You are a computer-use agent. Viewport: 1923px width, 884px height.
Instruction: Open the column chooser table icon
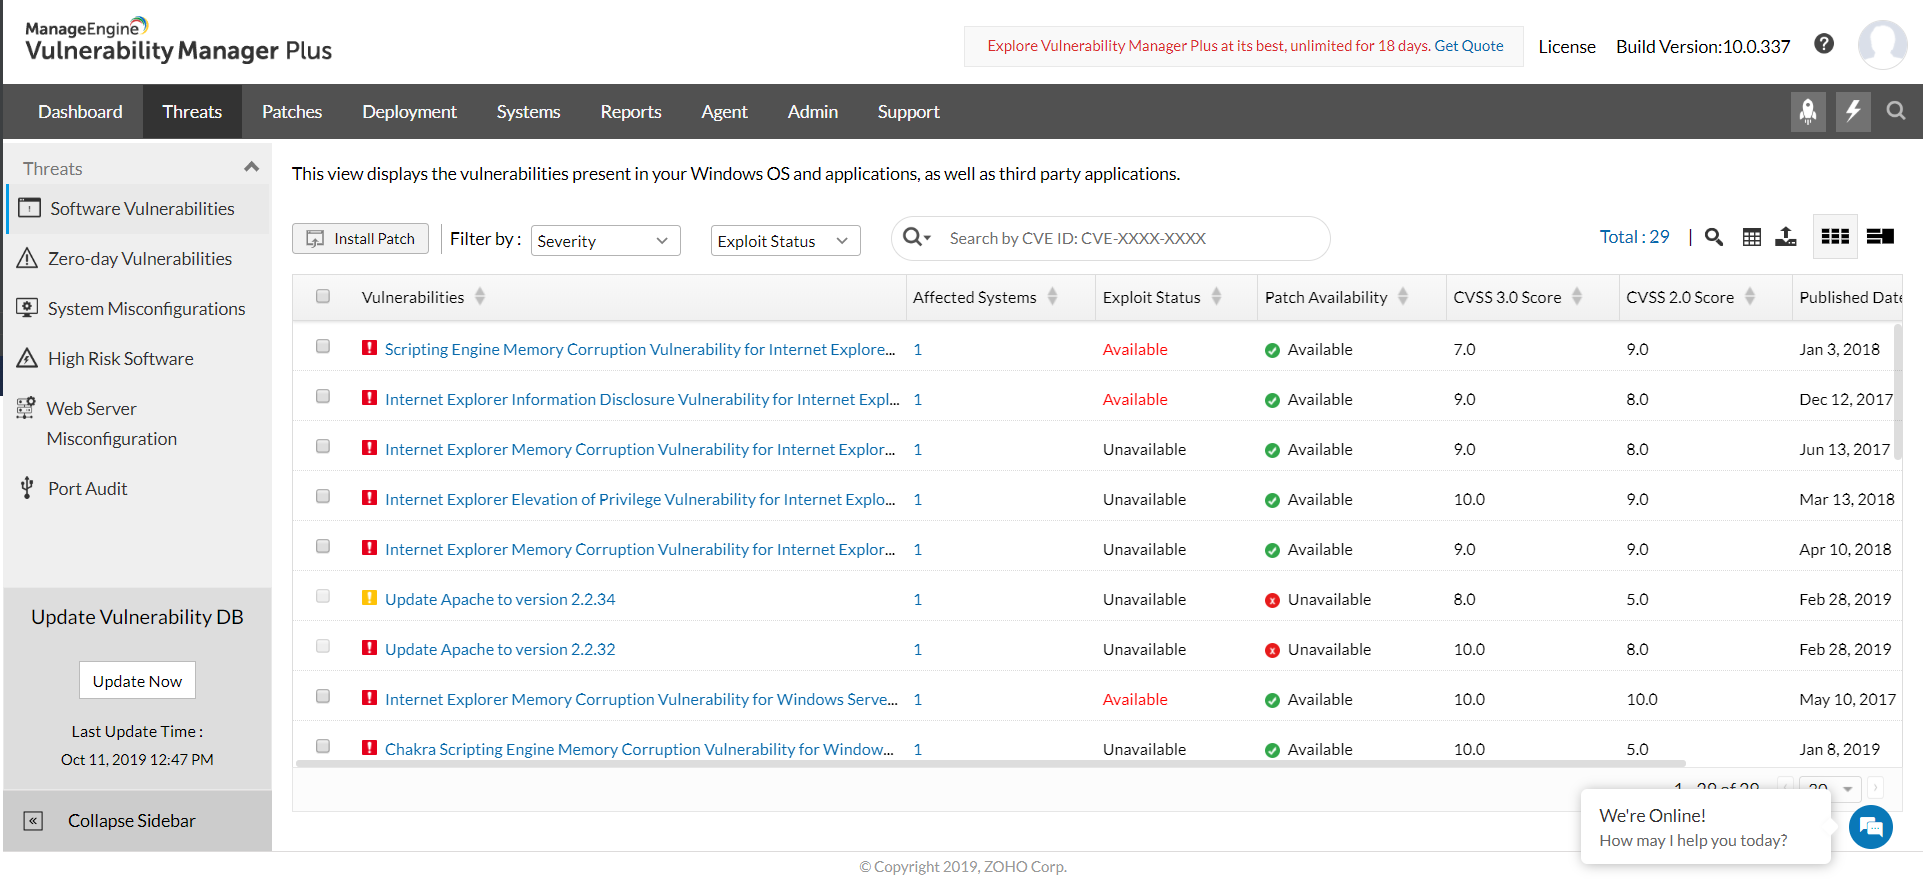click(x=1752, y=237)
